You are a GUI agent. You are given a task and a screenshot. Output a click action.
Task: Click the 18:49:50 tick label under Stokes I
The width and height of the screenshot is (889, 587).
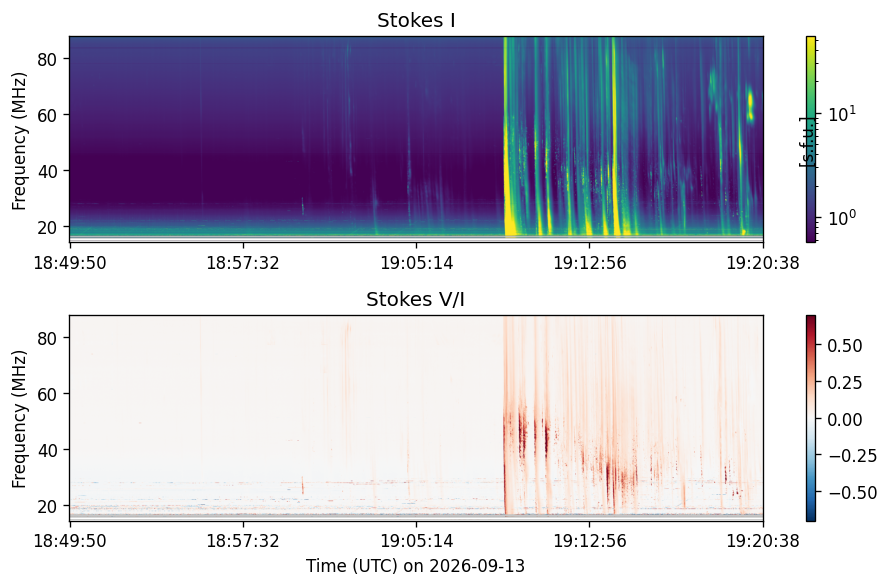(x=70, y=263)
